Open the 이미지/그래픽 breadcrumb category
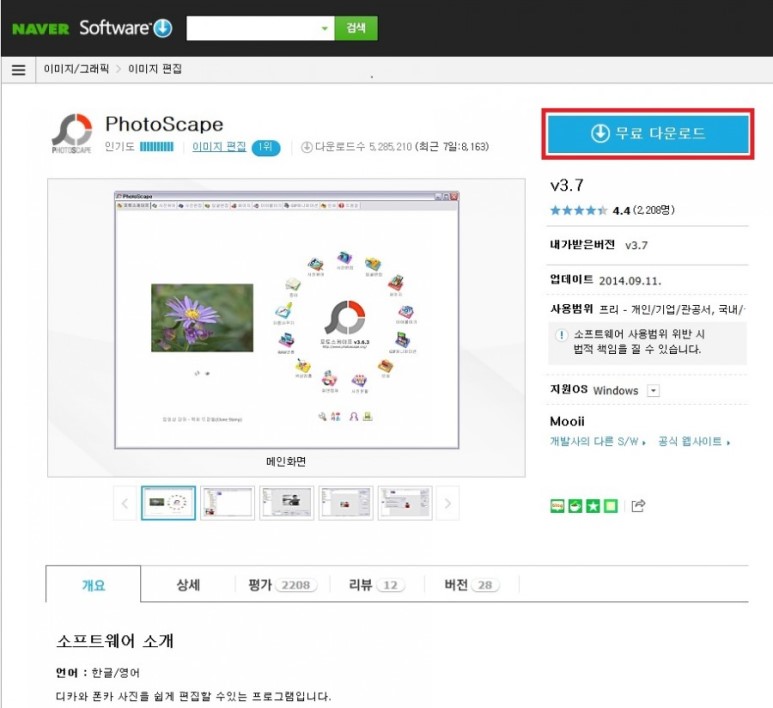The height and width of the screenshot is (708, 773). [x=76, y=69]
